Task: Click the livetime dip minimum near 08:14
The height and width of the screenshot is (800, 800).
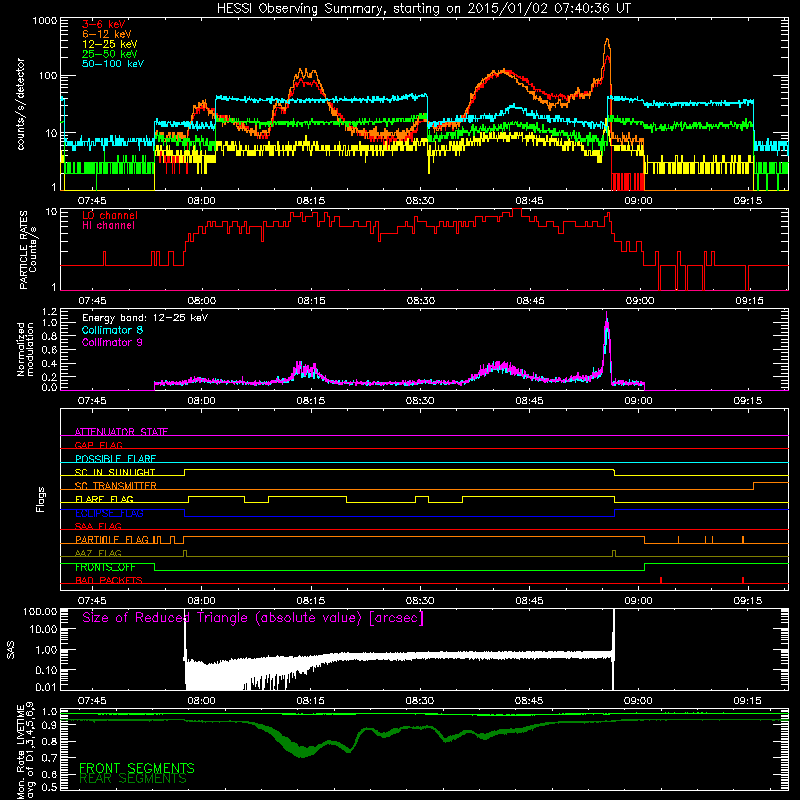Action: click(303, 752)
